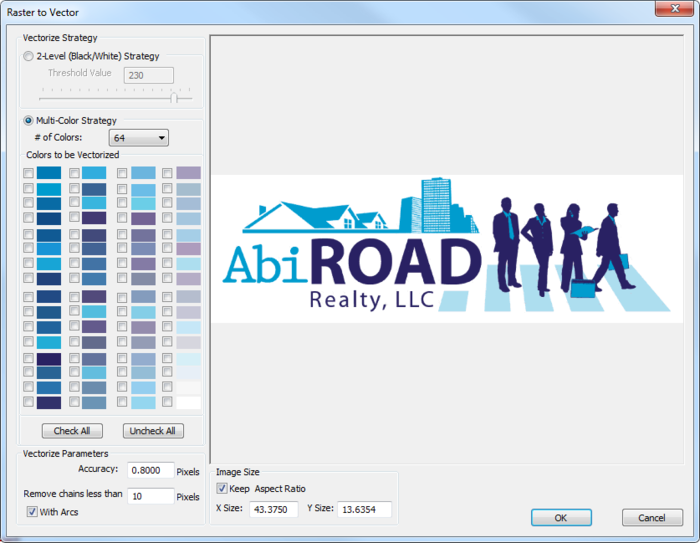Tick the checkbox beside the pure white swatch
This screenshot has height=543, width=700.
point(167,402)
